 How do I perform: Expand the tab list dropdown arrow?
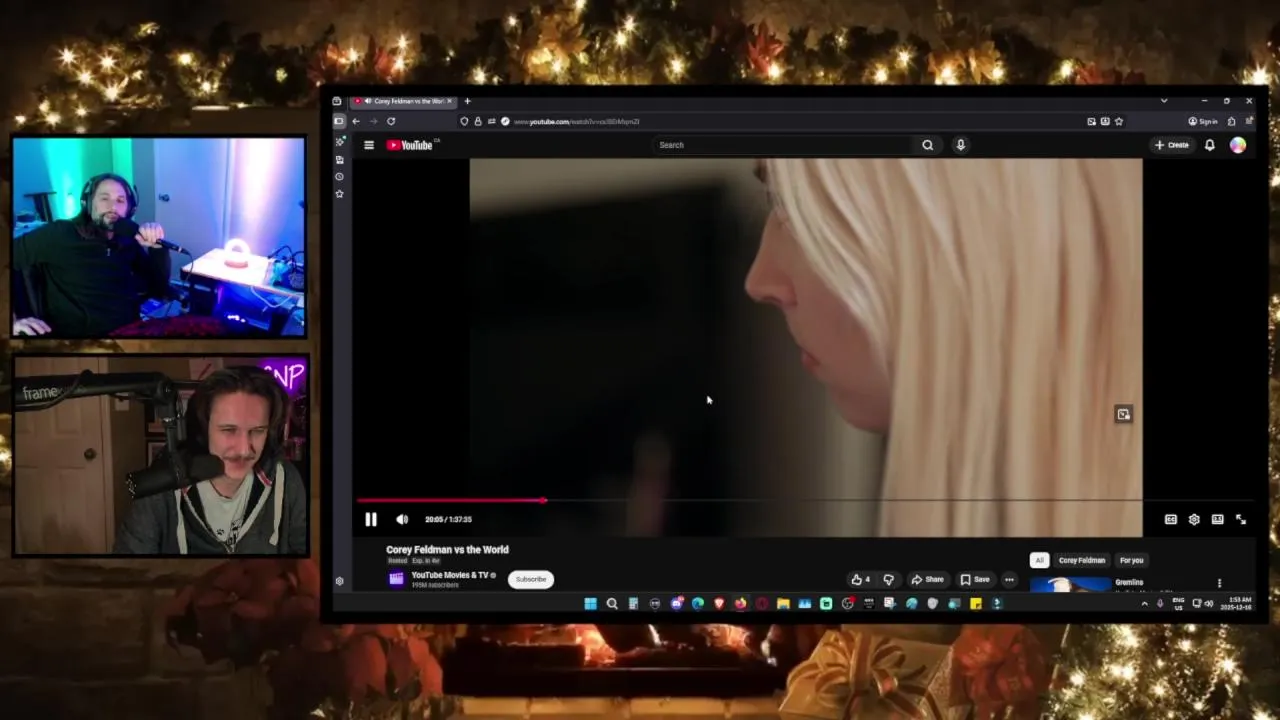tap(1164, 101)
